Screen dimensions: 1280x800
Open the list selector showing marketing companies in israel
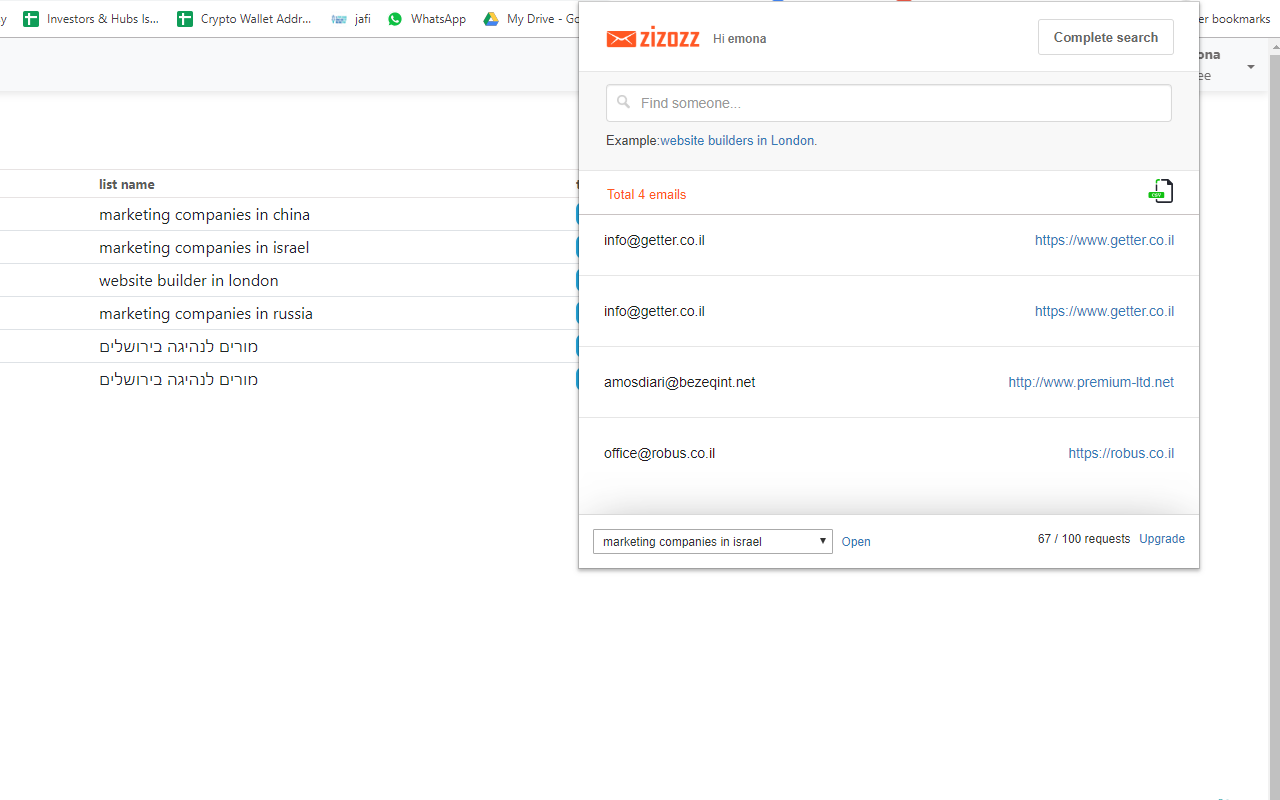tap(713, 541)
